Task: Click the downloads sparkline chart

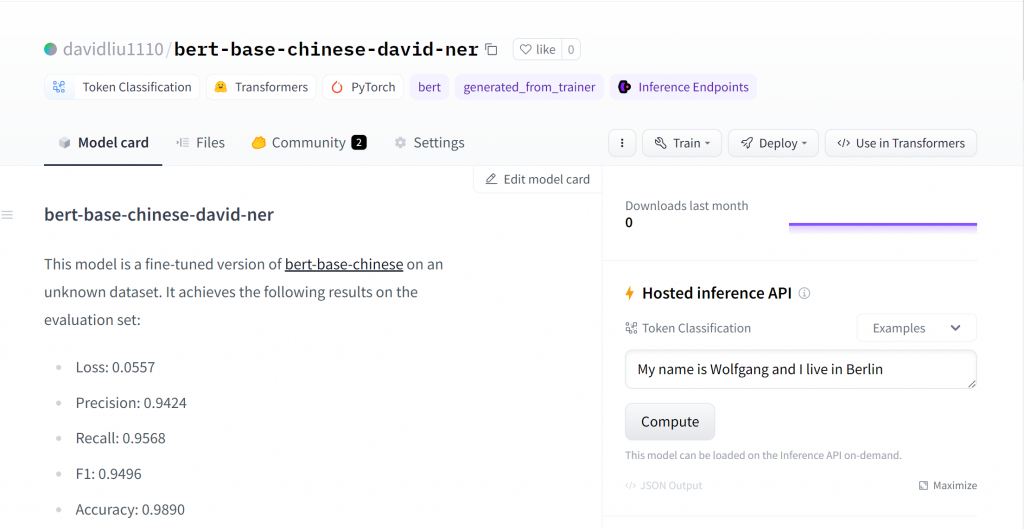Action: [x=883, y=227]
